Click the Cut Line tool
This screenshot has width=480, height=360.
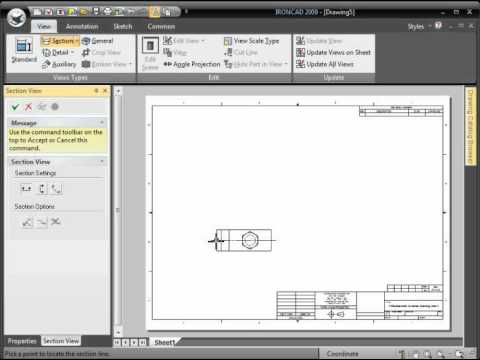[x=241, y=52]
